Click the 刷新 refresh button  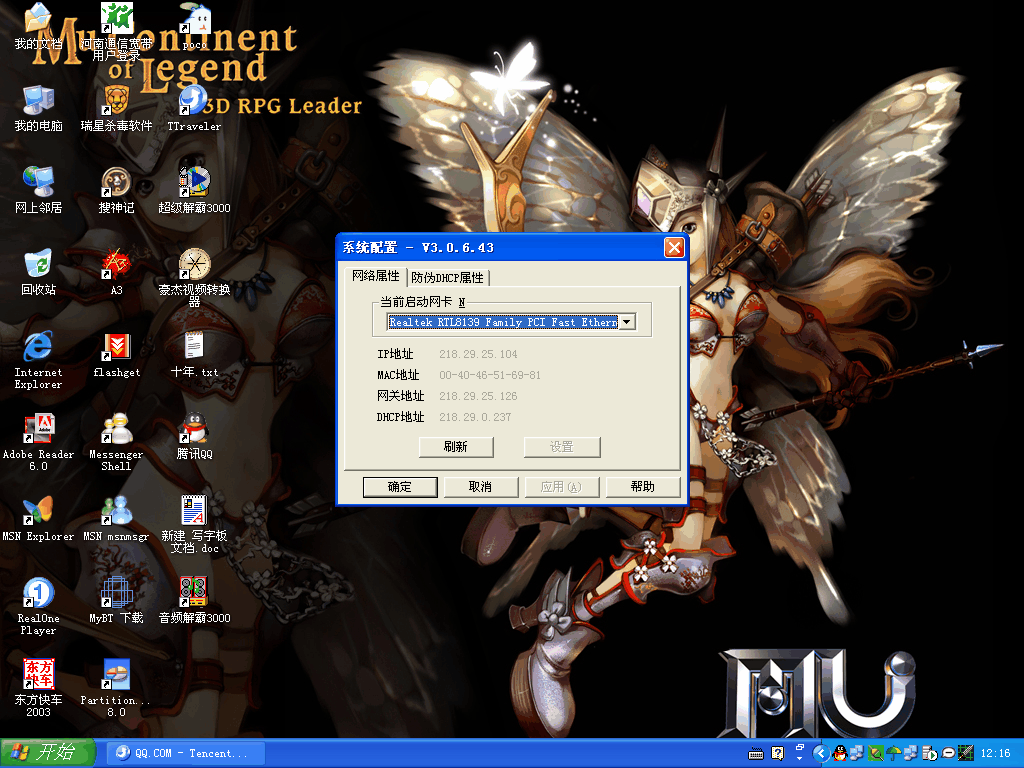[456, 447]
